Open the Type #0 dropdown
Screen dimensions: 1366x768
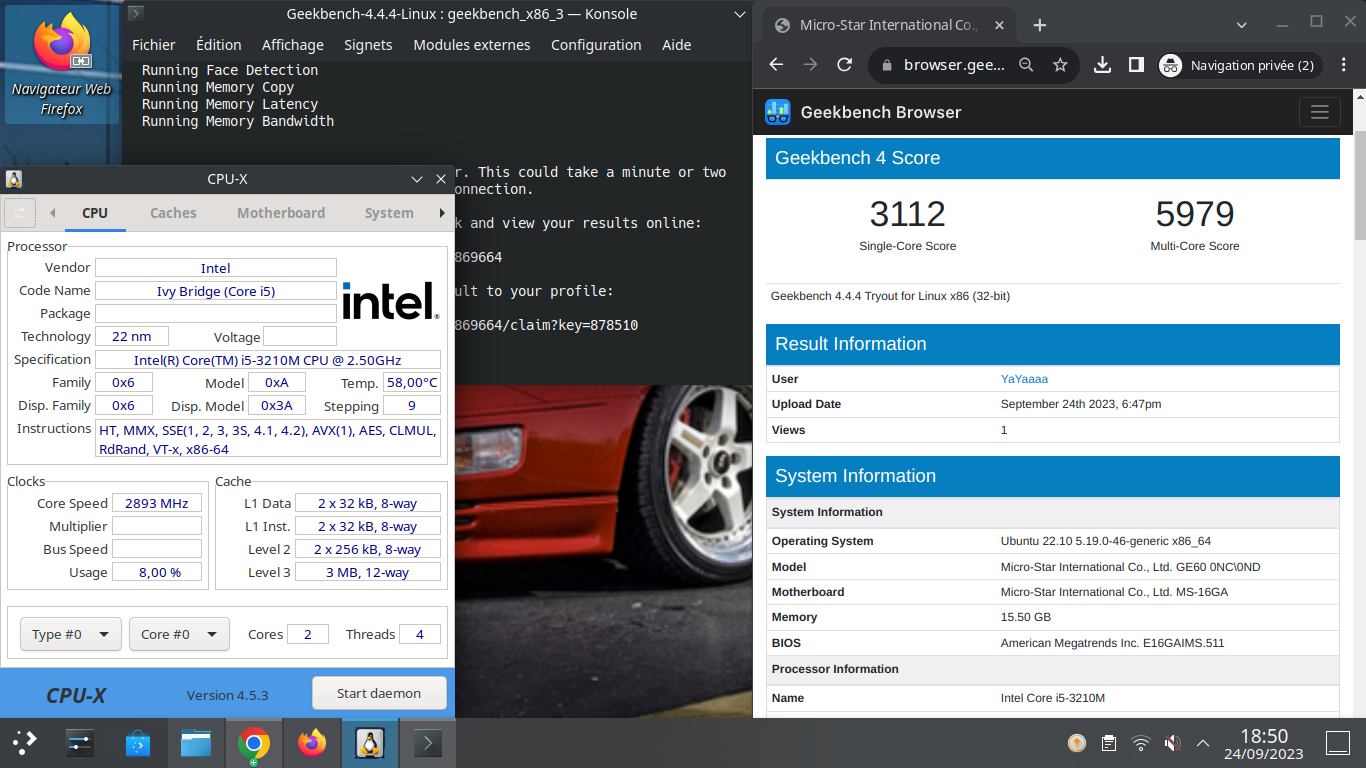point(71,634)
